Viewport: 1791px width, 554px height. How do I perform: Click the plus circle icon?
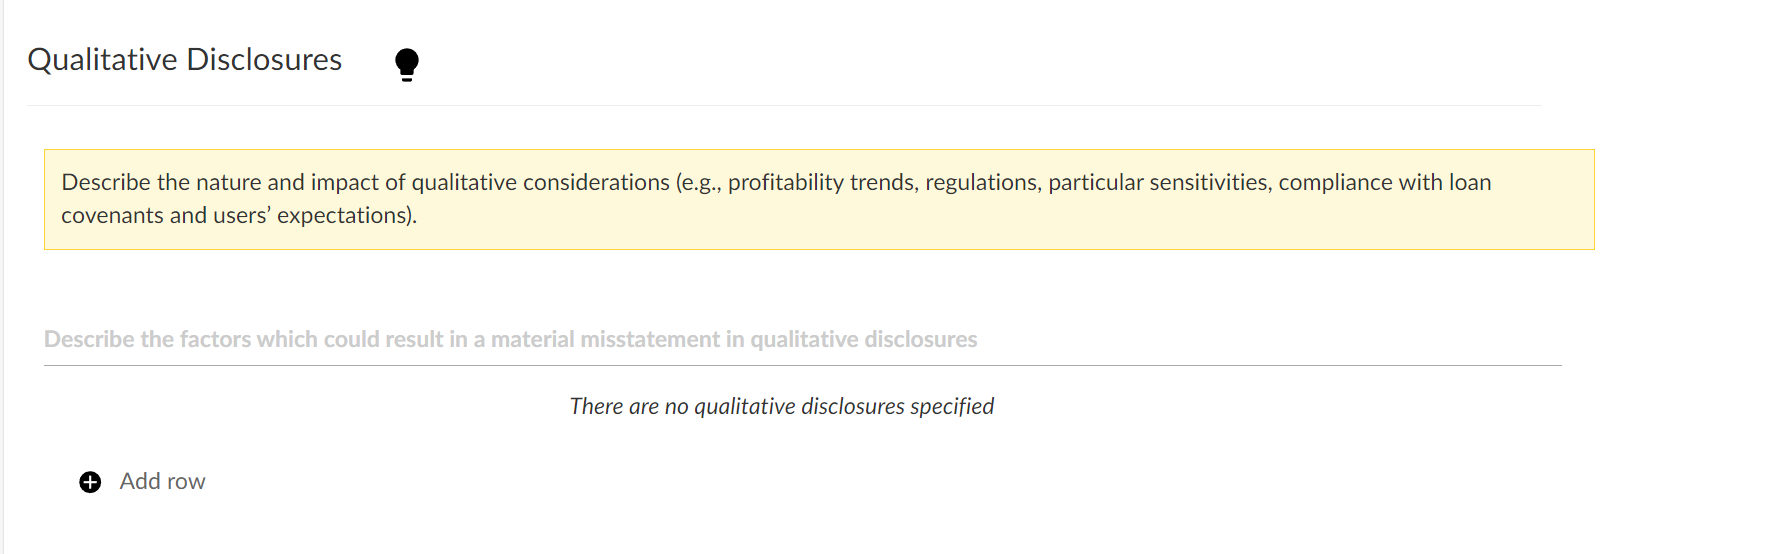90,482
